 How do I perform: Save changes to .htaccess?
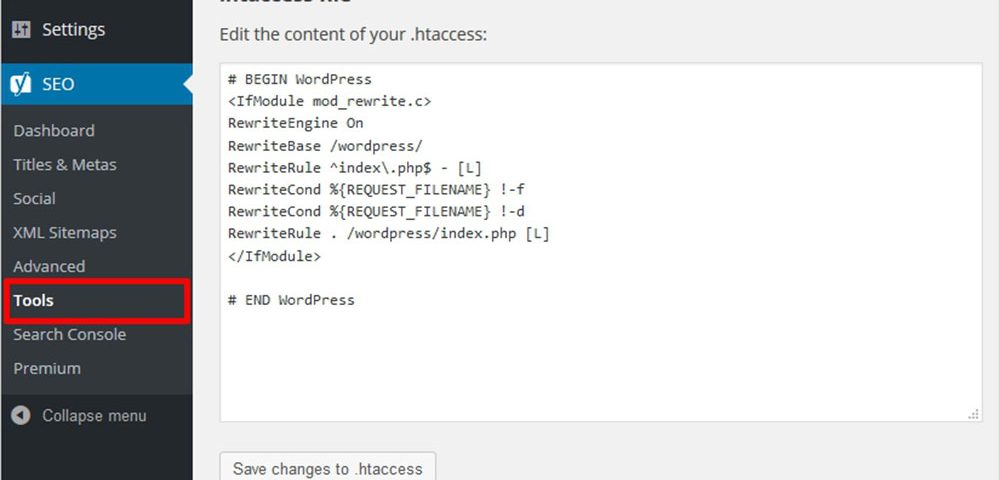point(328,468)
